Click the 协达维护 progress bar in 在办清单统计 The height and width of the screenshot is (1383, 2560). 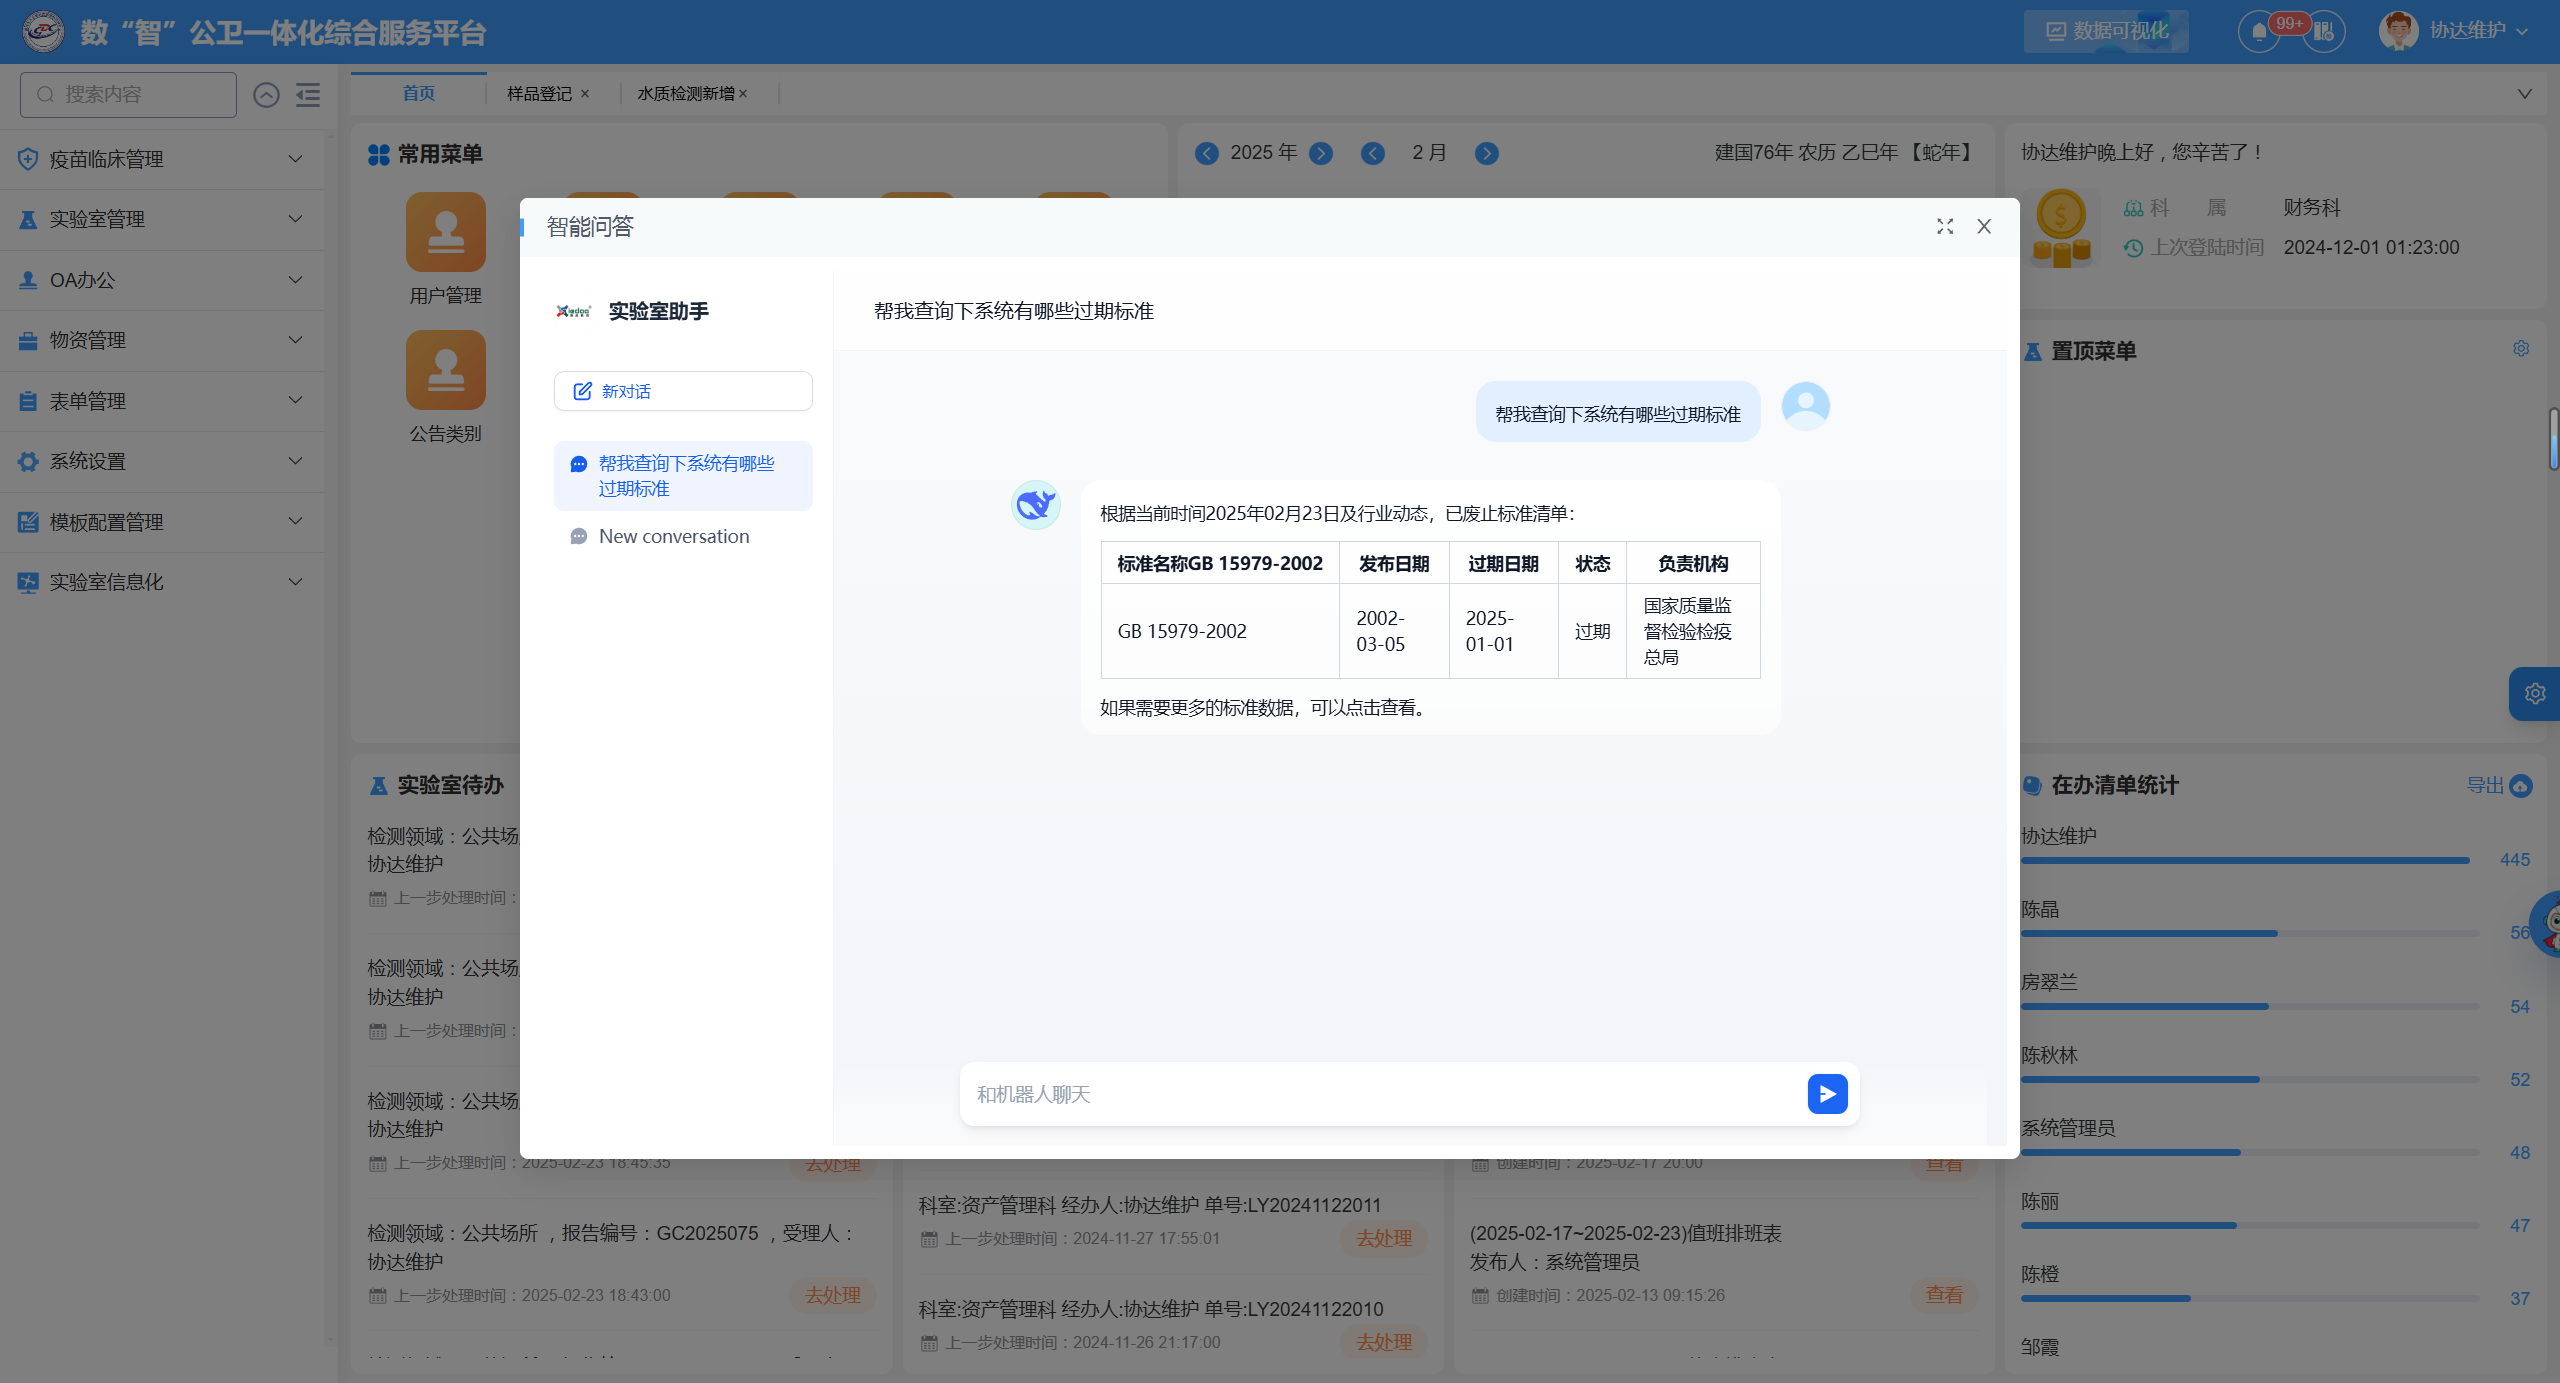[x=2244, y=860]
